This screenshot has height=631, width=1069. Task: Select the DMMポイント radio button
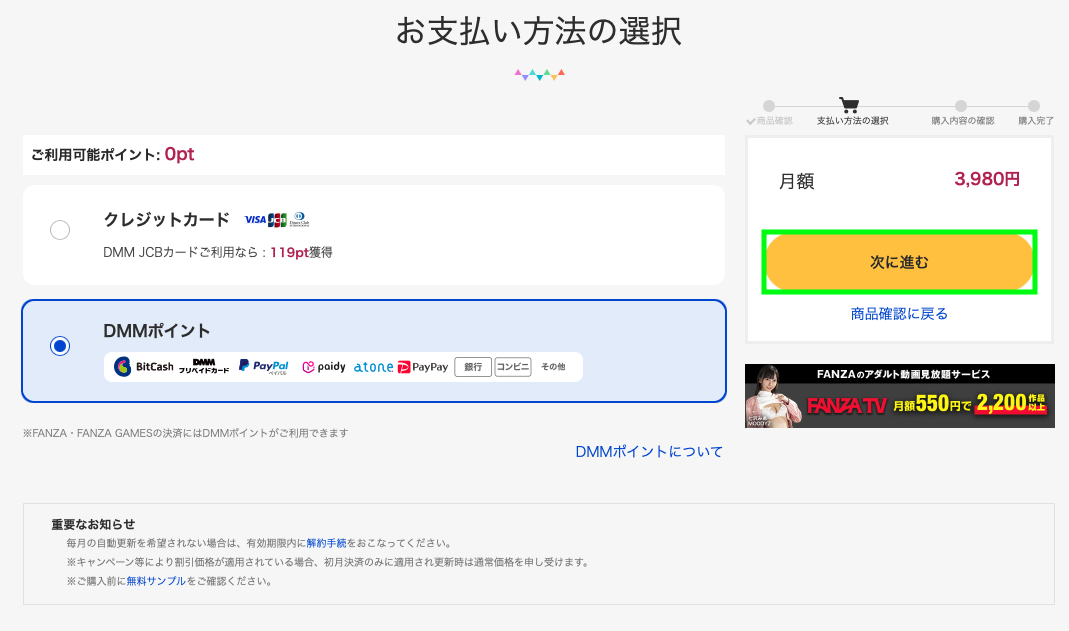click(x=60, y=346)
